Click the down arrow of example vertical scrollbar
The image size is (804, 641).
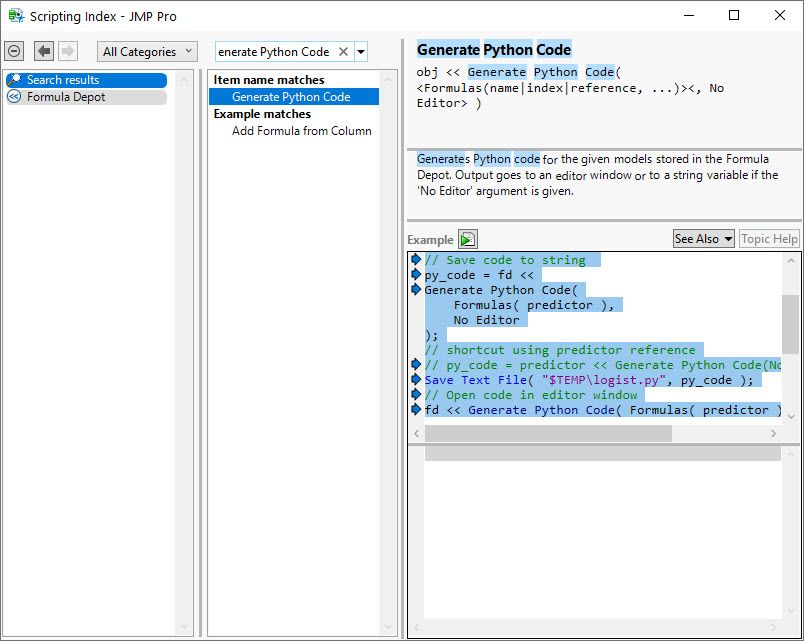pos(791,417)
